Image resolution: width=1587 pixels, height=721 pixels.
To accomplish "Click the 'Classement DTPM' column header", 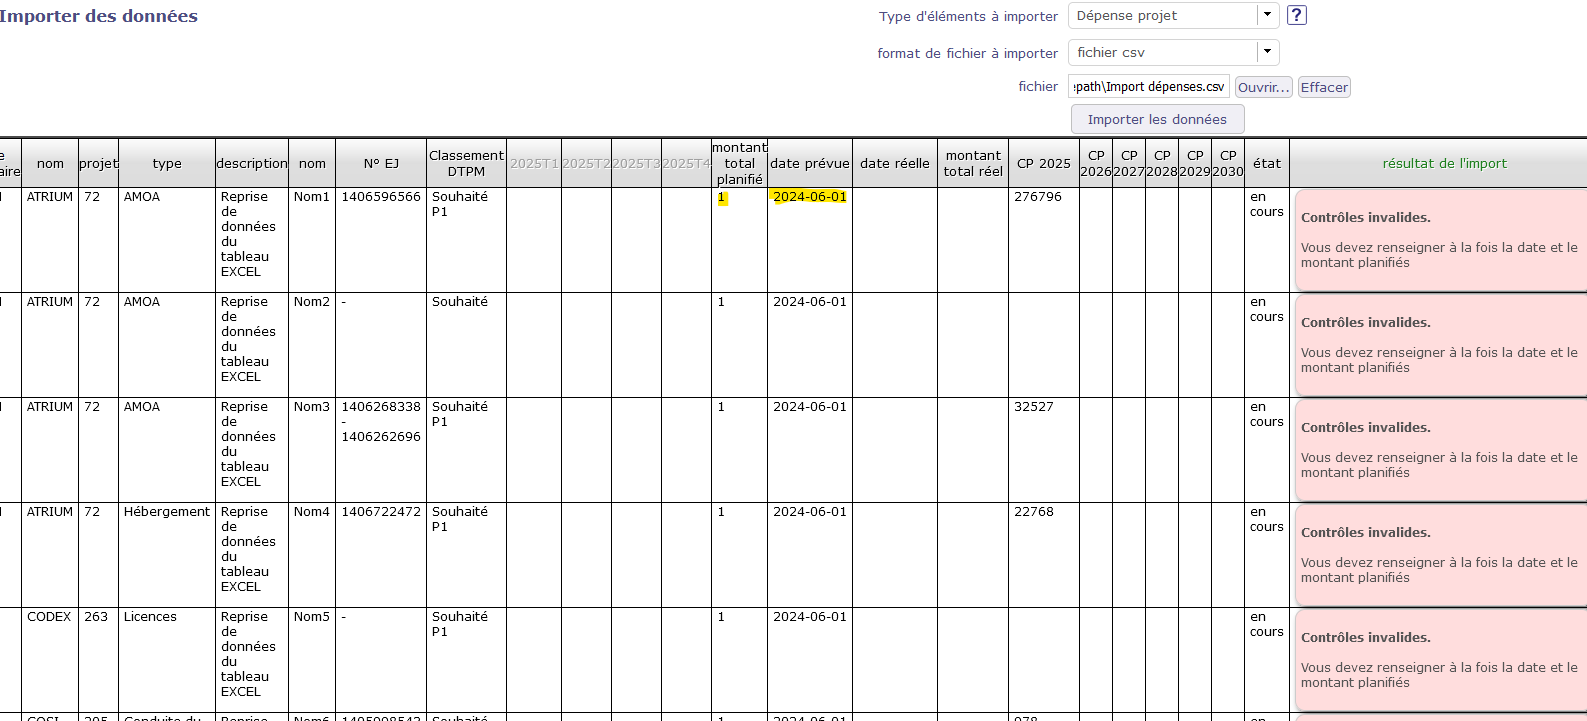I will pyautogui.click(x=466, y=163).
